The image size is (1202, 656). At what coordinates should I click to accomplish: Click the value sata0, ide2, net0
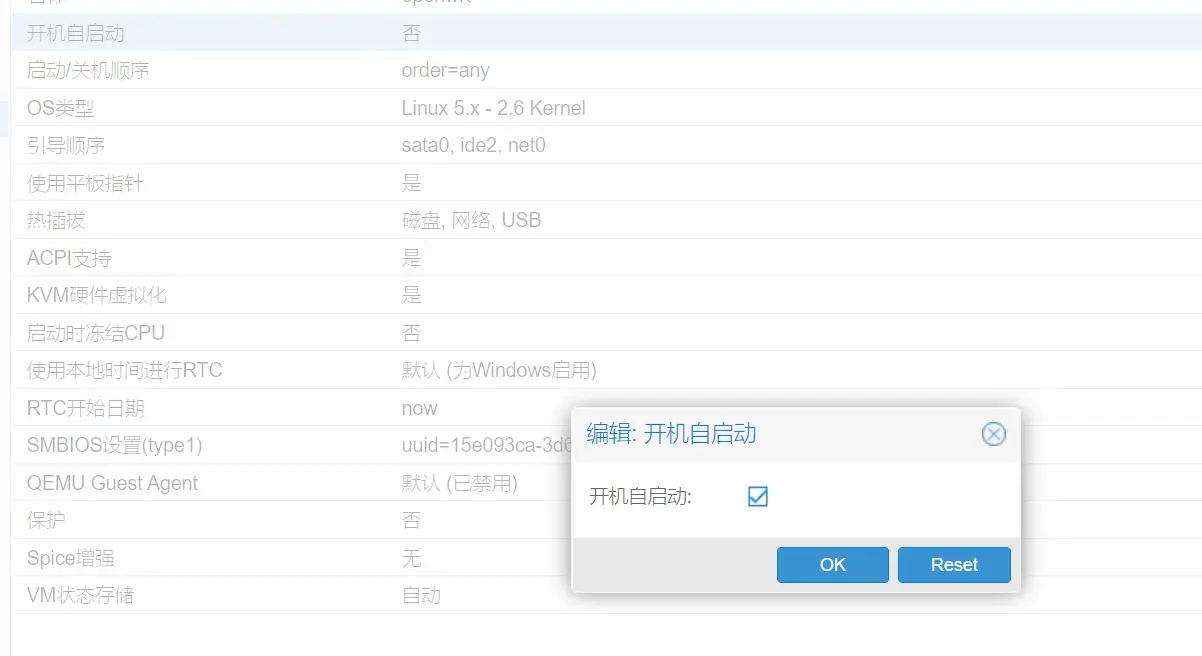[x=473, y=146]
